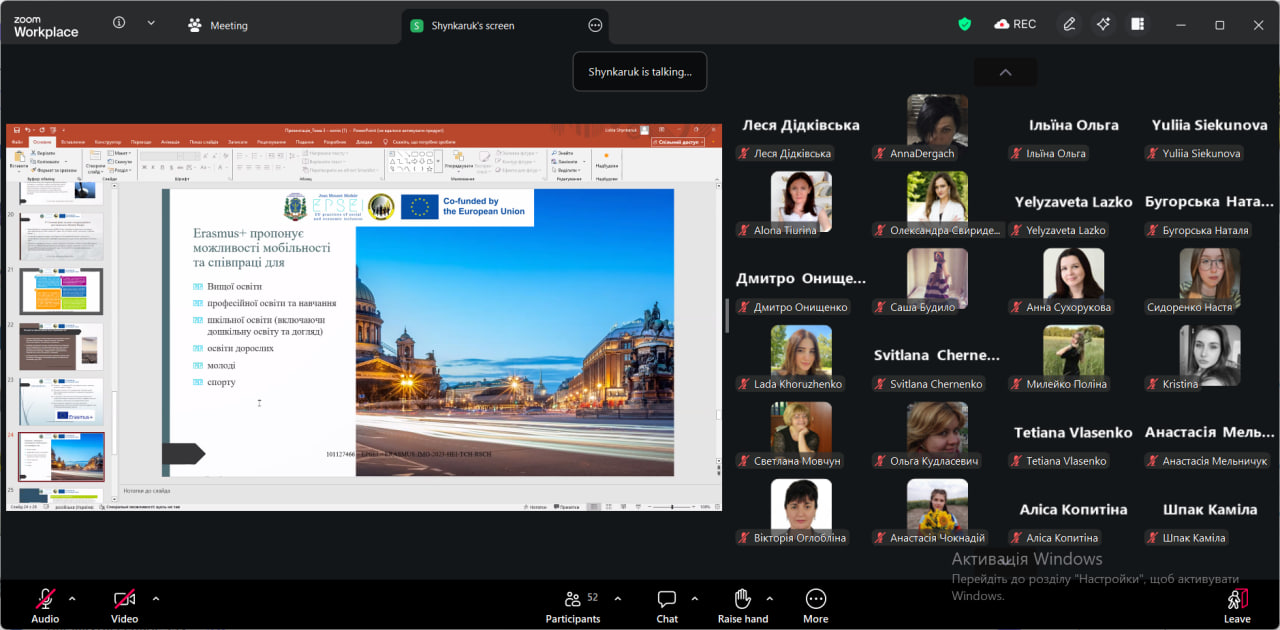Open the More options menu

[815, 605]
